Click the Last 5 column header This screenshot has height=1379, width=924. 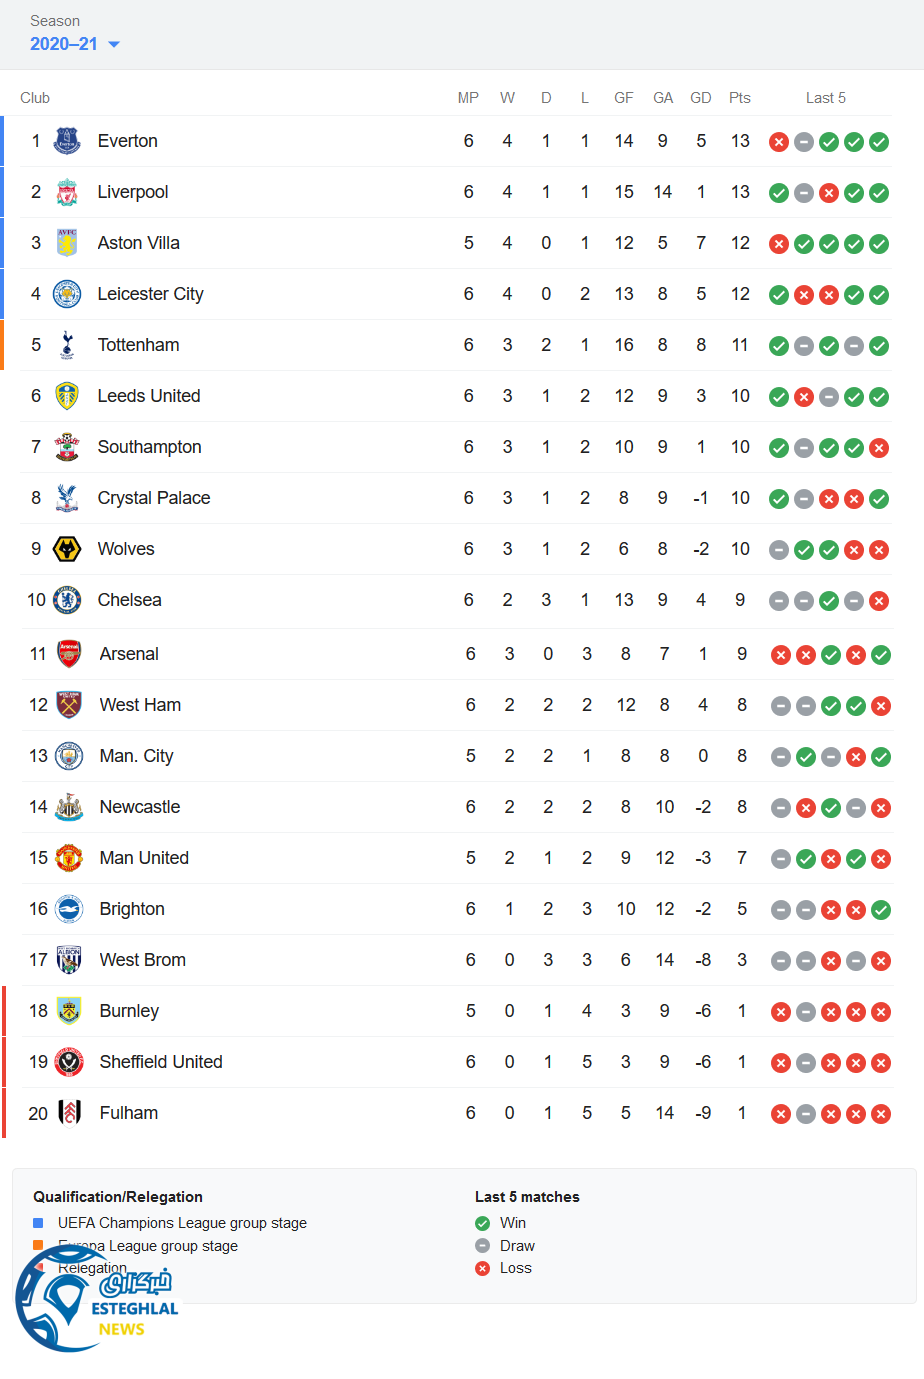(x=826, y=98)
